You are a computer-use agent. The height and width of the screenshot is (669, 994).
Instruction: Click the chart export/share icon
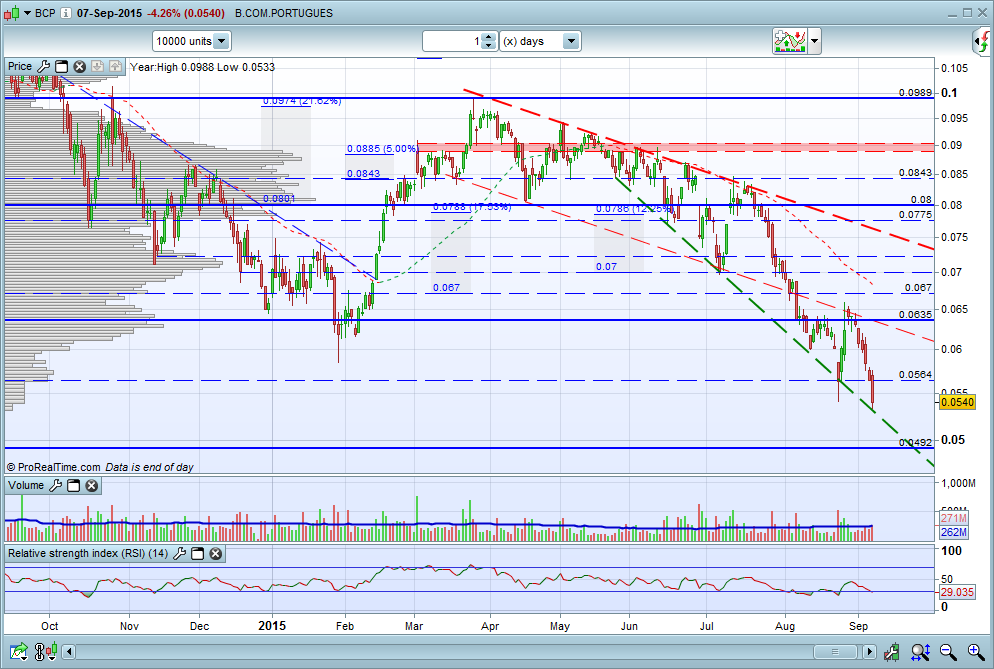pos(18,651)
